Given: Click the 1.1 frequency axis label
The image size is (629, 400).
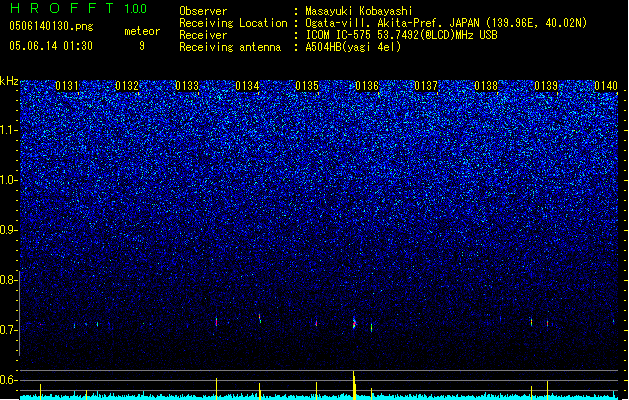Looking at the screenshot, I should (x=8, y=130).
